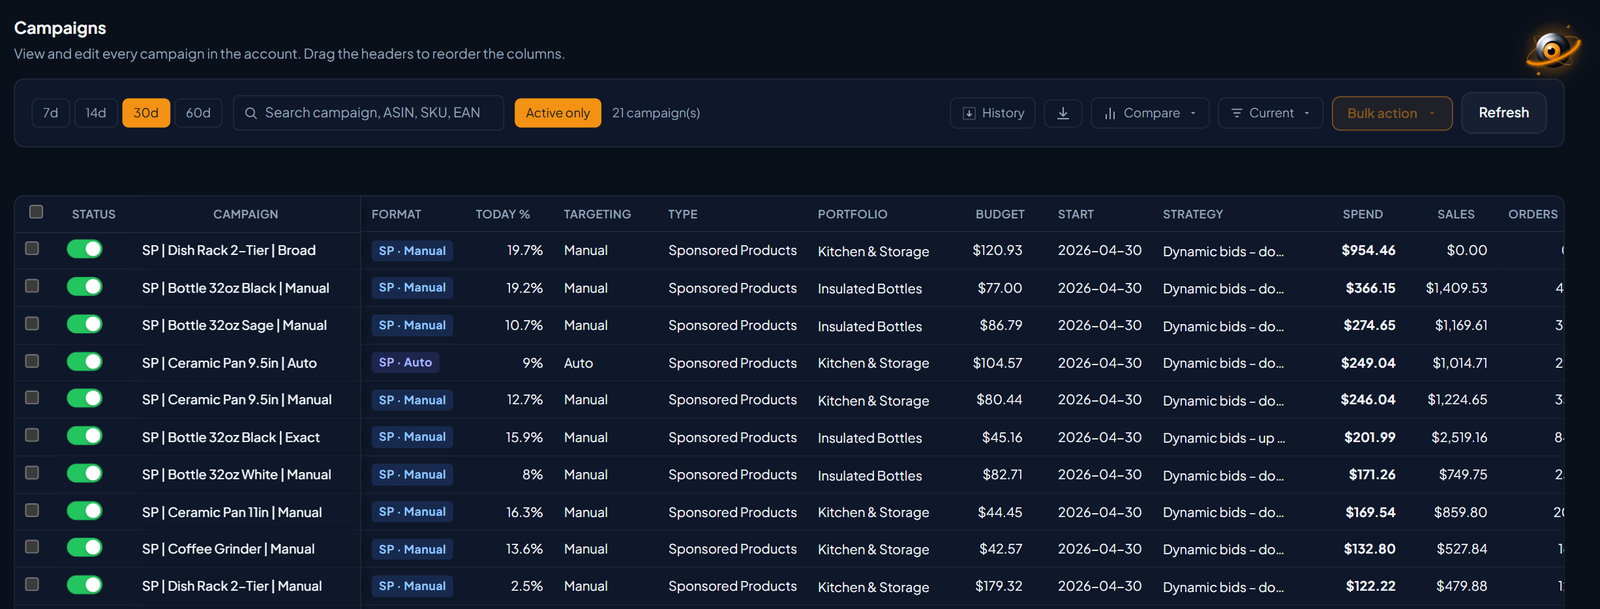
Task: Click the Refresh button
Action: click(x=1503, y=113)
